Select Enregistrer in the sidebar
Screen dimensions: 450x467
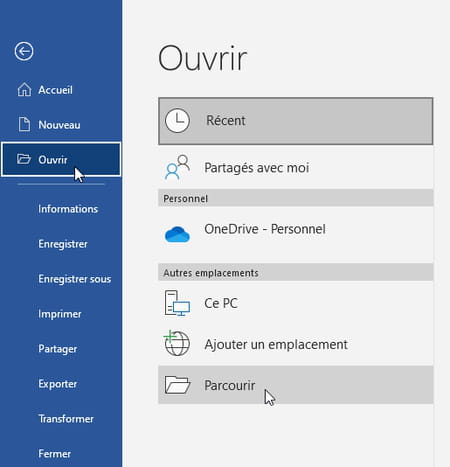tap(63, 244)
